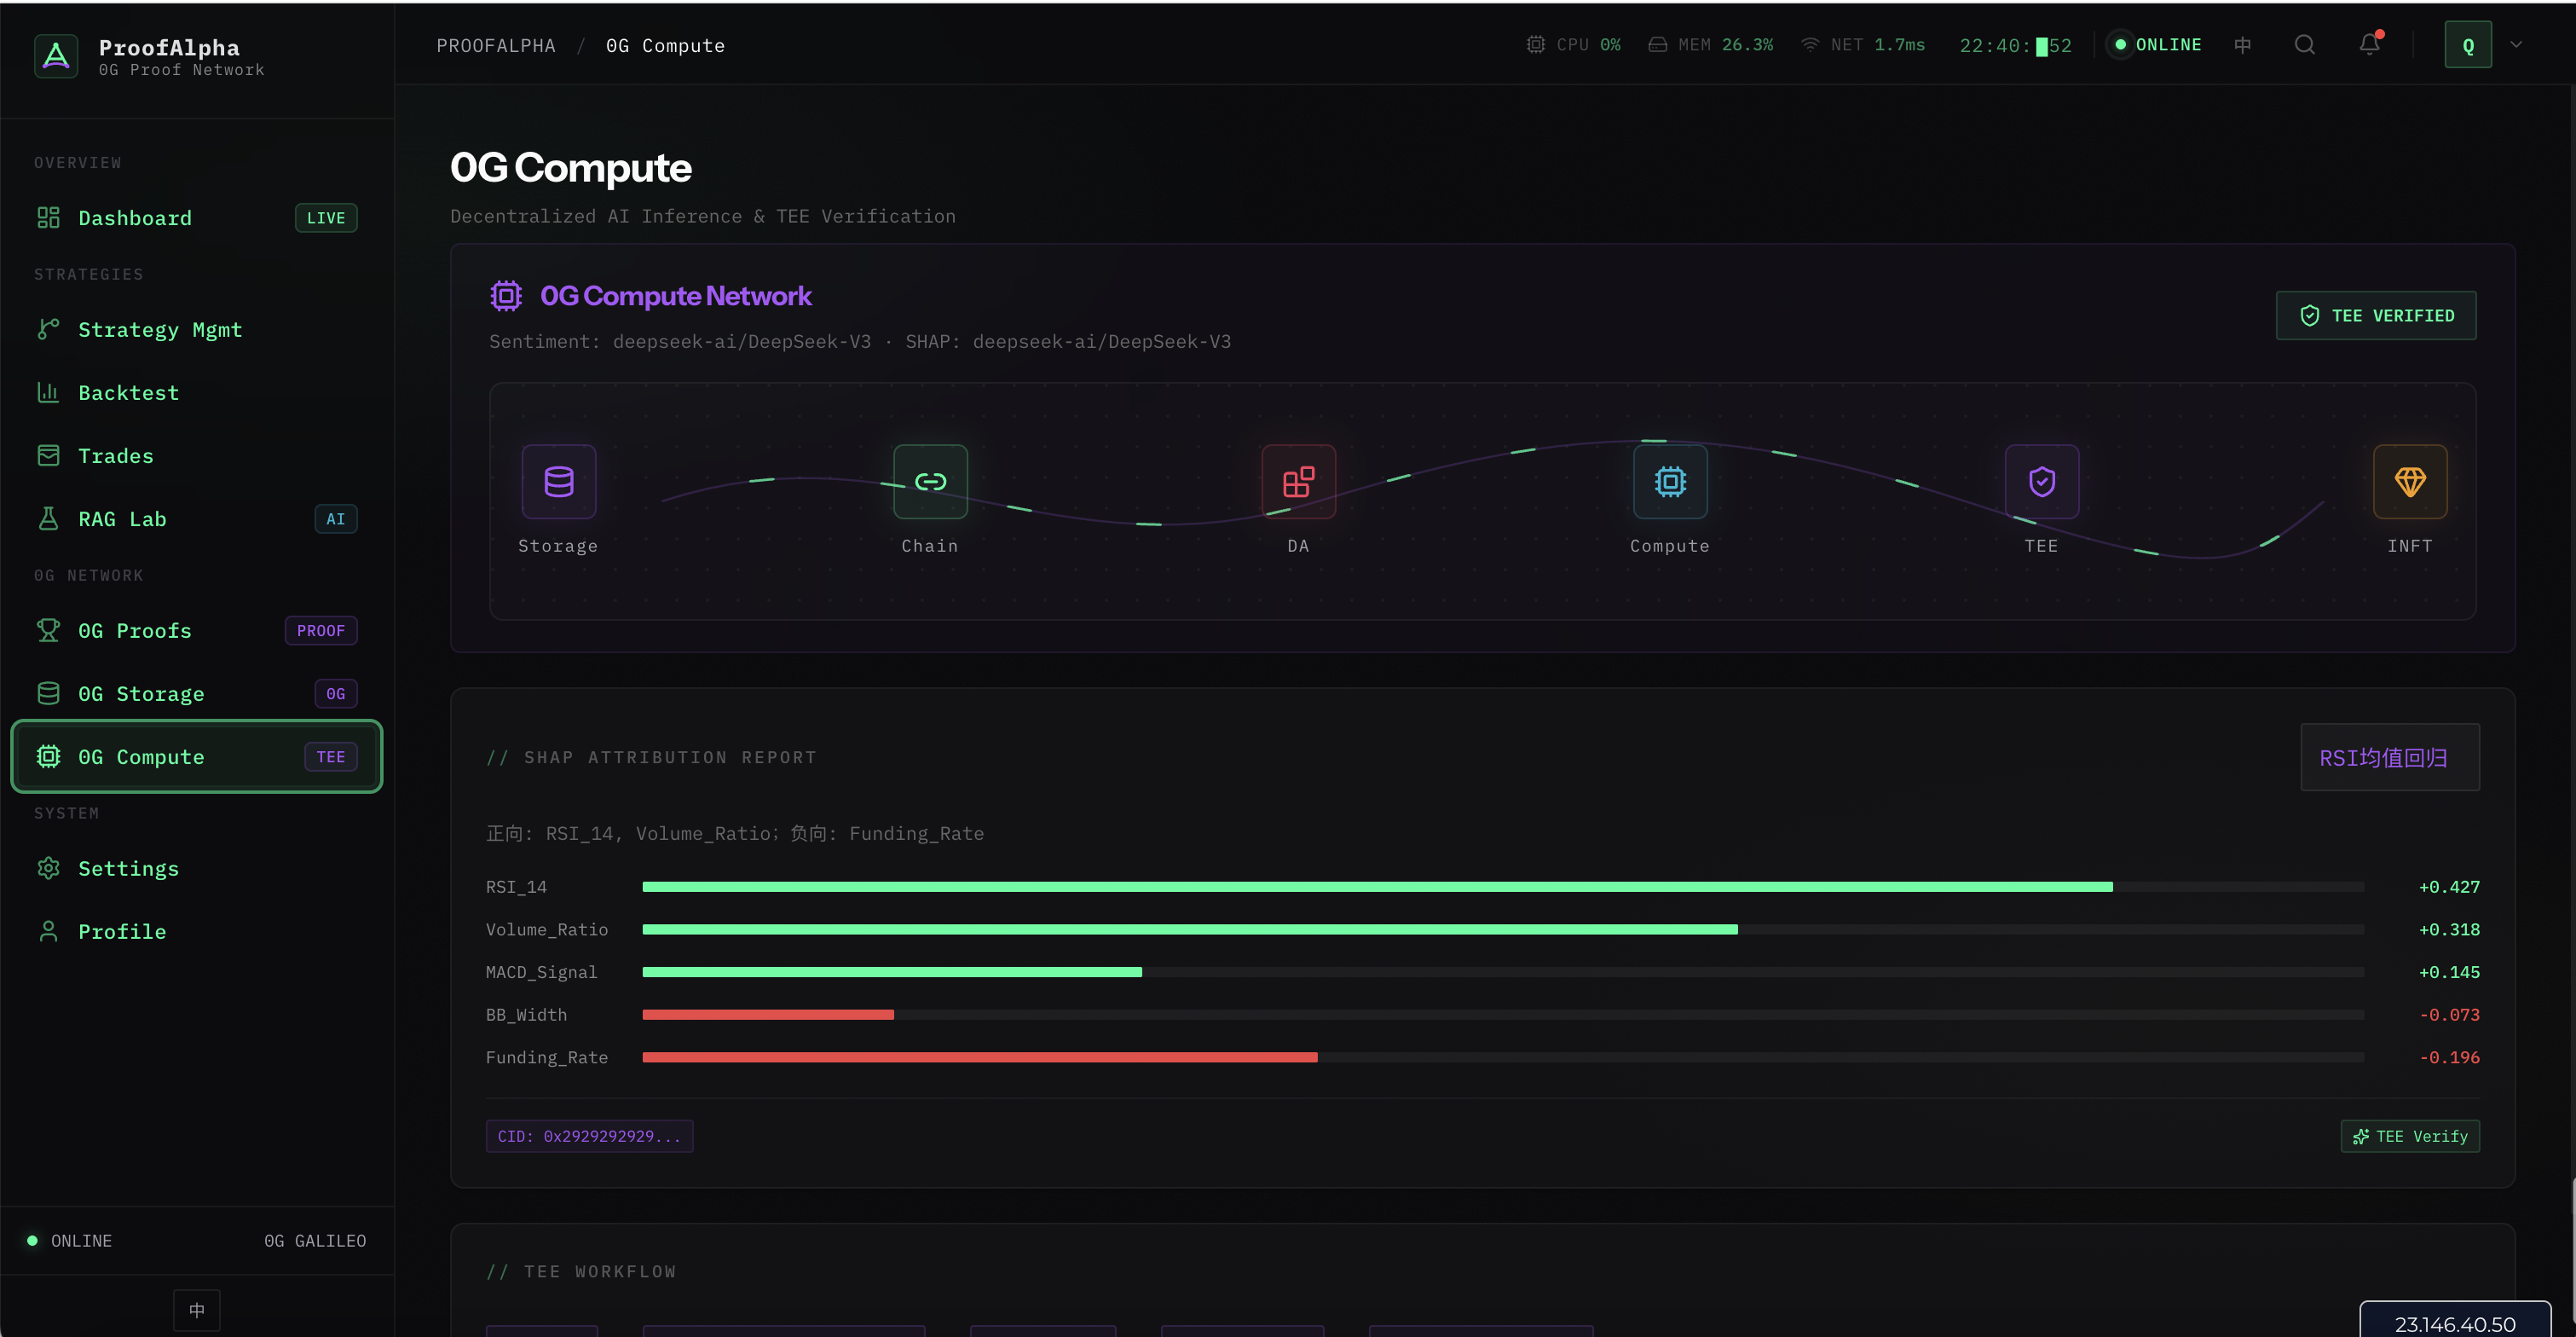Image resolution: width=2576 pixels, height=1337 pixels.
Task: Open Strategy Mgmt in the sidebar
Action: pos(197,330)
